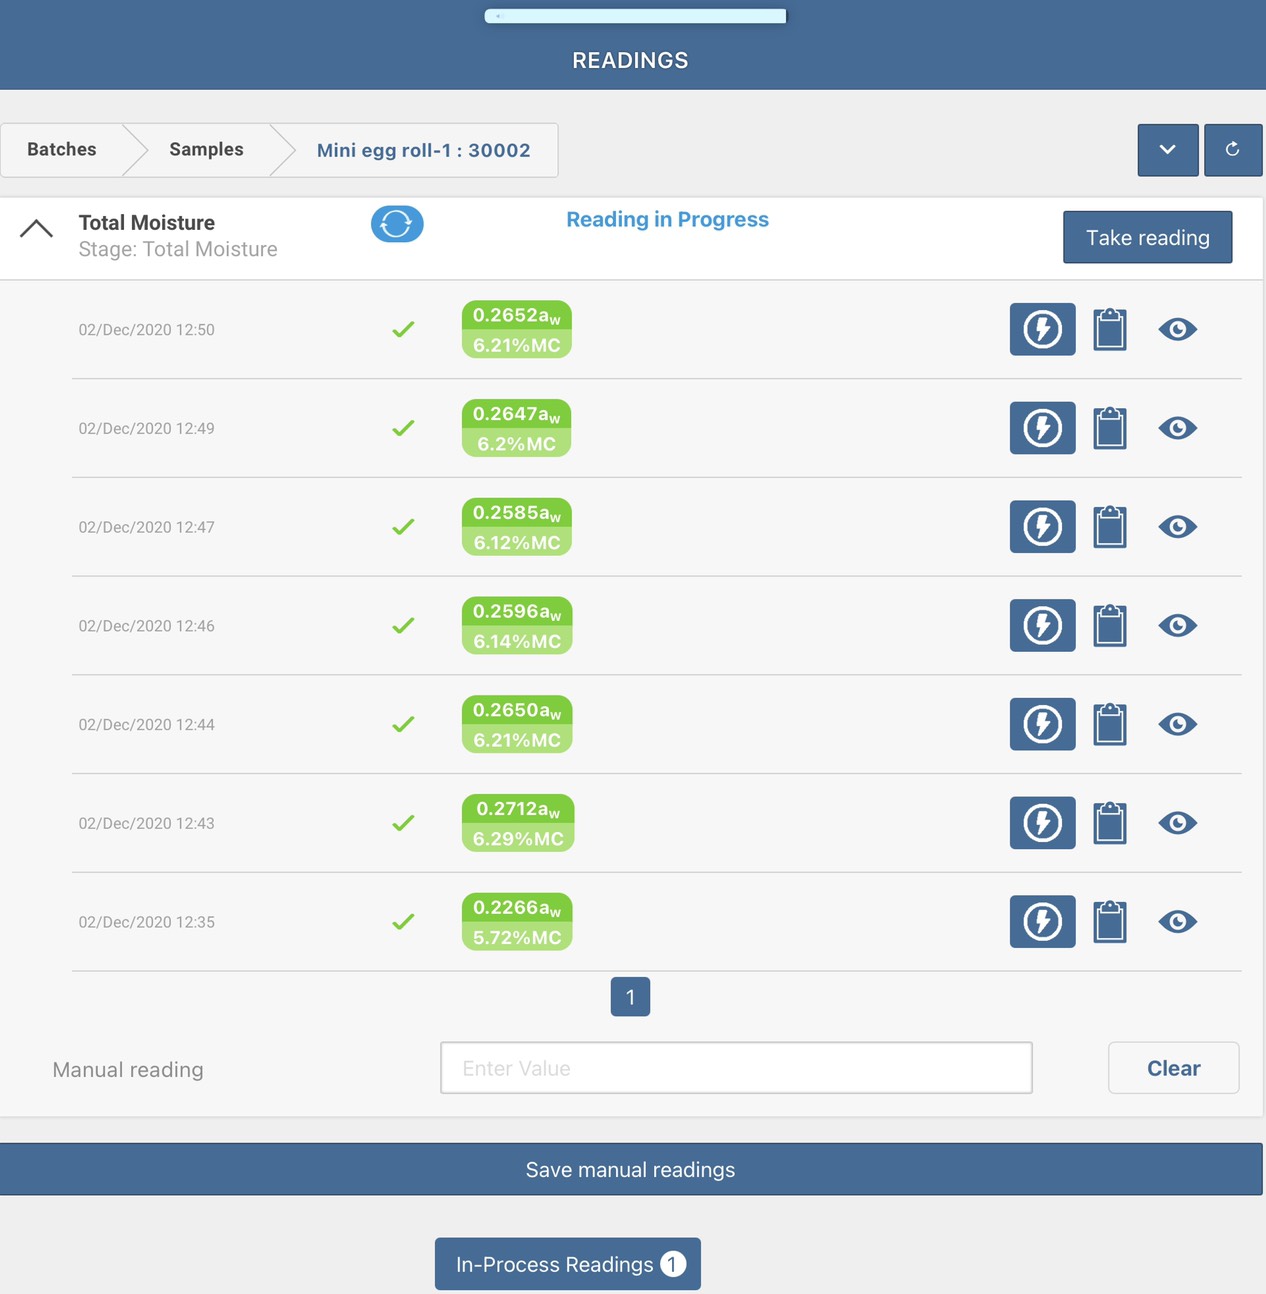The height and width of the screenshot is (1294, 1266).
Task: Click the lightning bolt for 12:44 reading
Action: 1042,724
